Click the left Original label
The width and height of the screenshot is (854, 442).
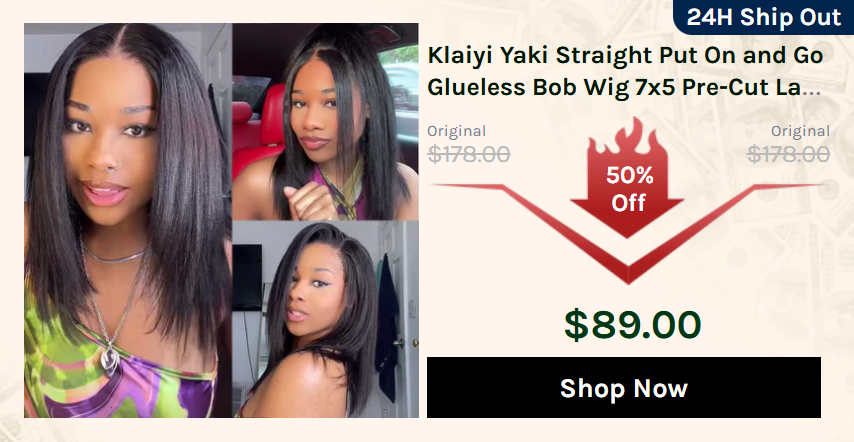456,131
